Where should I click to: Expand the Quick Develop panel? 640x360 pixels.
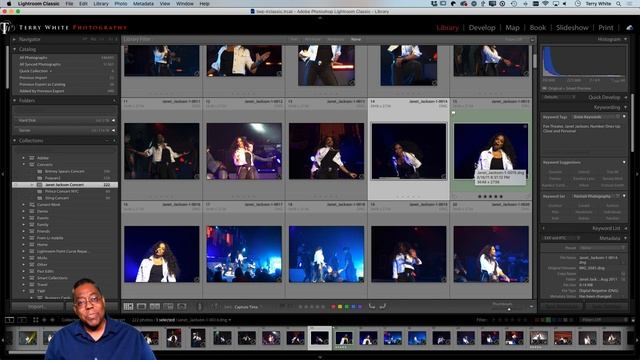[626, 97]
